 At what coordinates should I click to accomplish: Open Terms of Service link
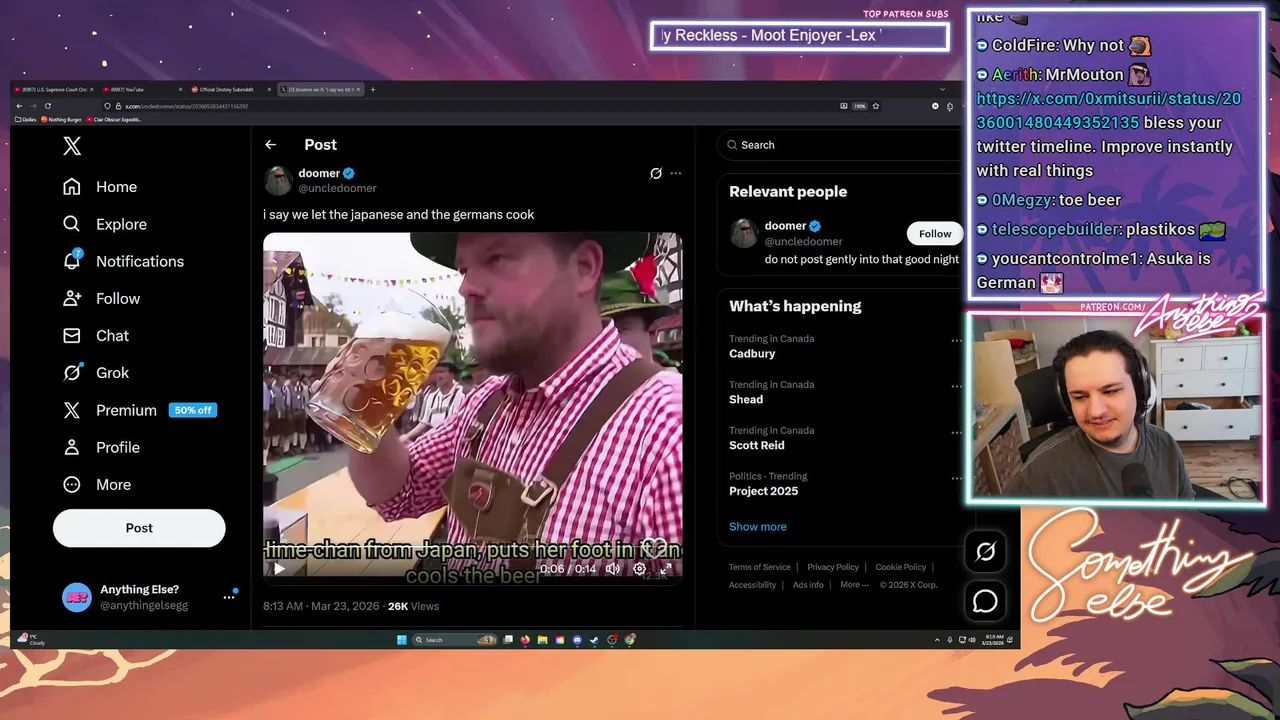tap(759, 567)
